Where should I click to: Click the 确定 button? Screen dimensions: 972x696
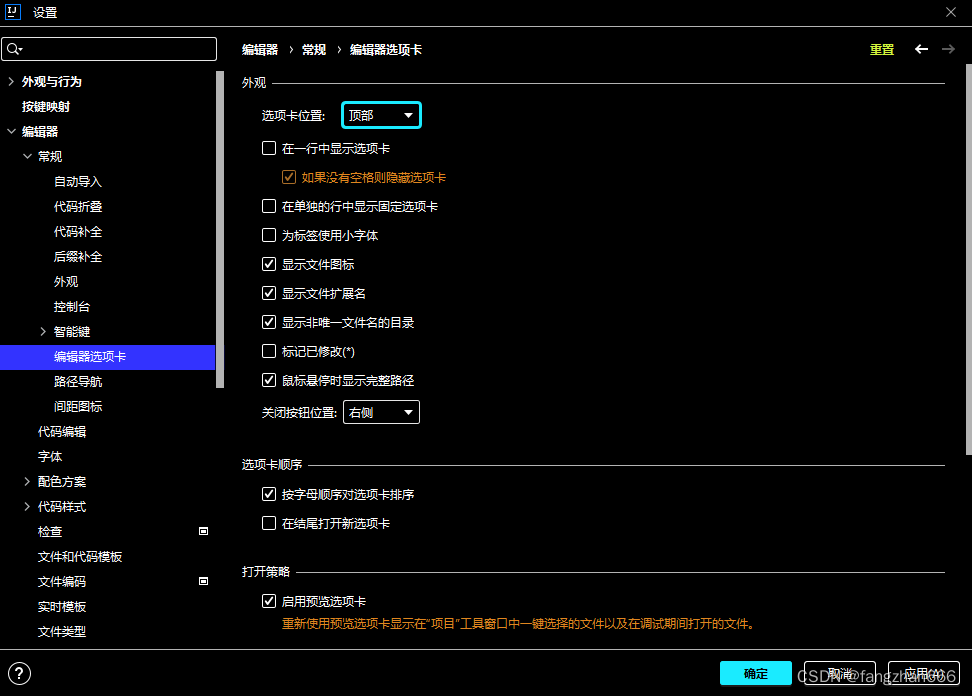tap(755, 674)
